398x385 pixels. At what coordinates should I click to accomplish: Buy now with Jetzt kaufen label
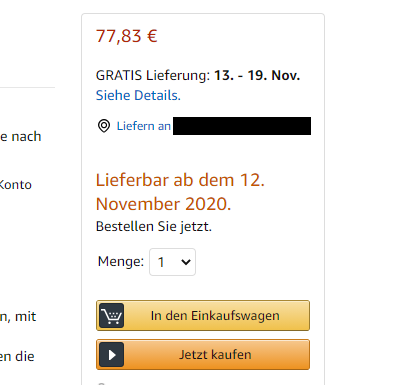click(215, 355)
